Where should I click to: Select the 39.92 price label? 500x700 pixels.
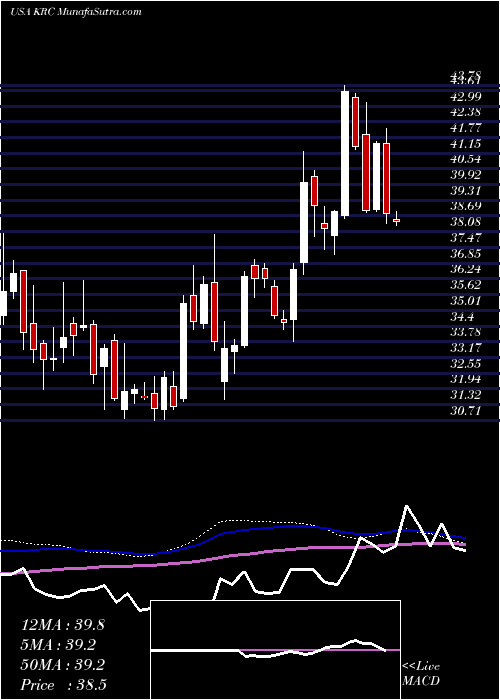tap(466, 175)
